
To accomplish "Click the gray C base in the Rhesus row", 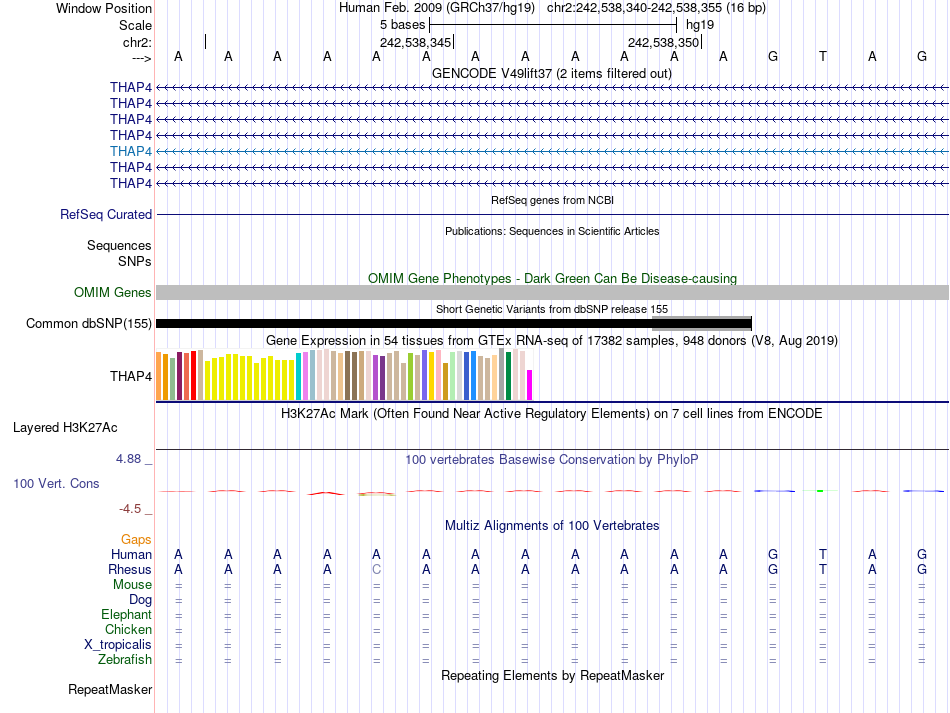I will (376, 569).
